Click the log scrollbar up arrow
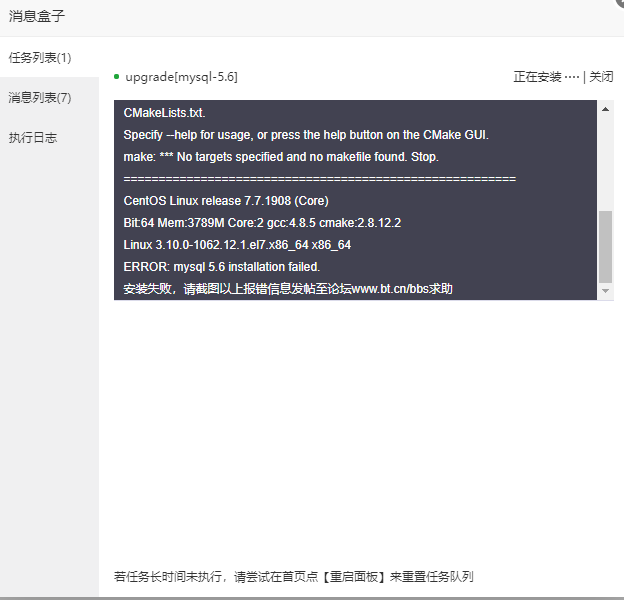This screenshot has width=624, height=600. (605, 109)
